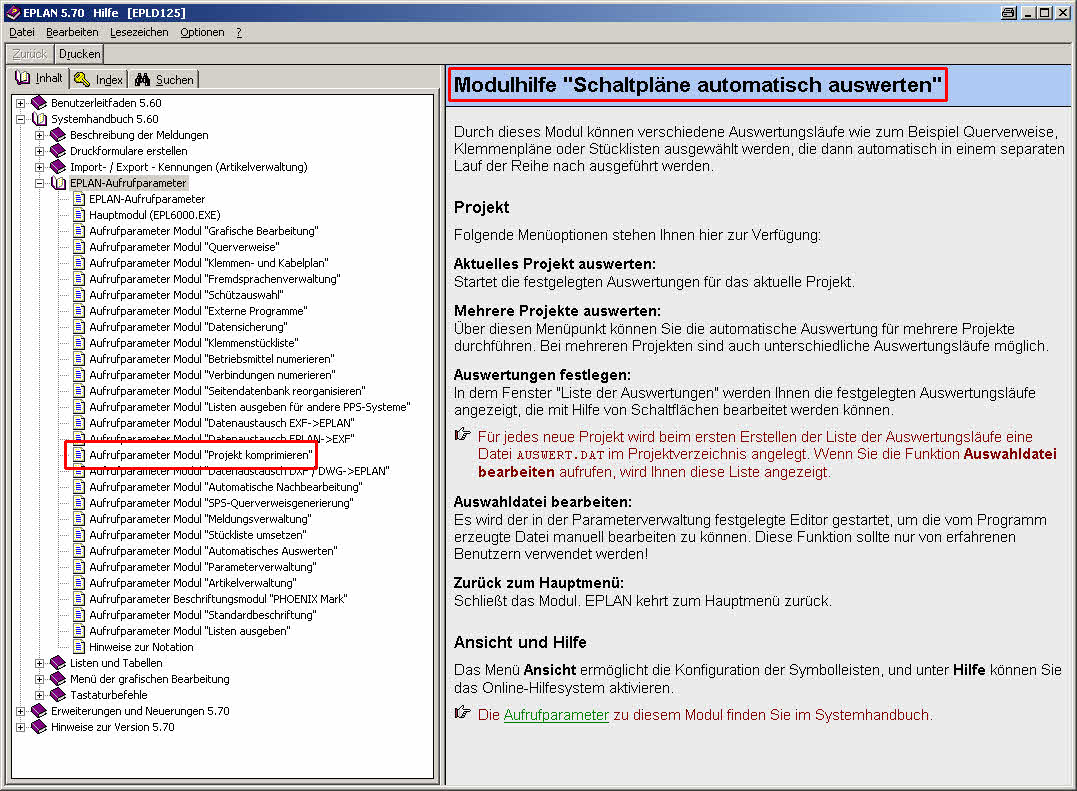
Task: Follow the Aufrufparameter hyperlink
Action: 556,715
